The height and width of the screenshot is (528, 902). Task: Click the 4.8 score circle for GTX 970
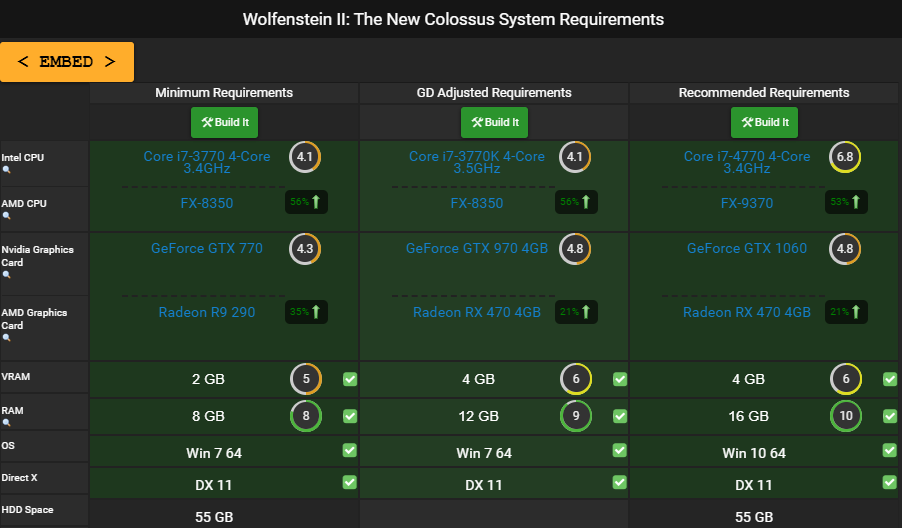[575, 248]
